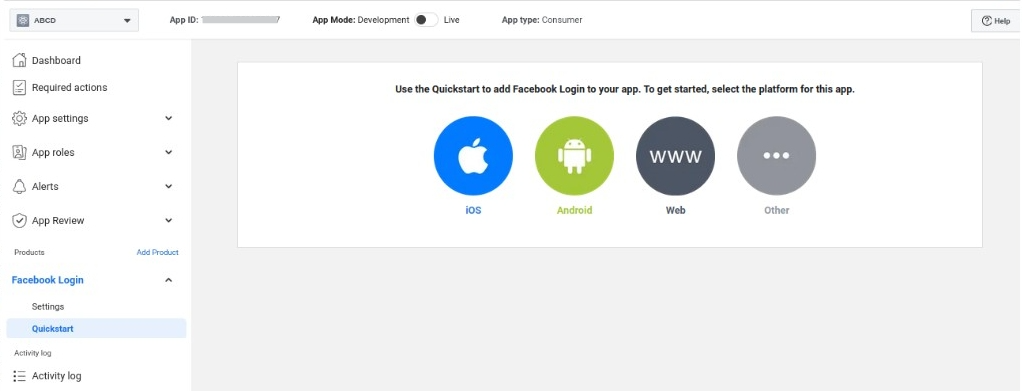
Task: Toggle App Mode from Development to Live
Action: click(x=426, y=20)
